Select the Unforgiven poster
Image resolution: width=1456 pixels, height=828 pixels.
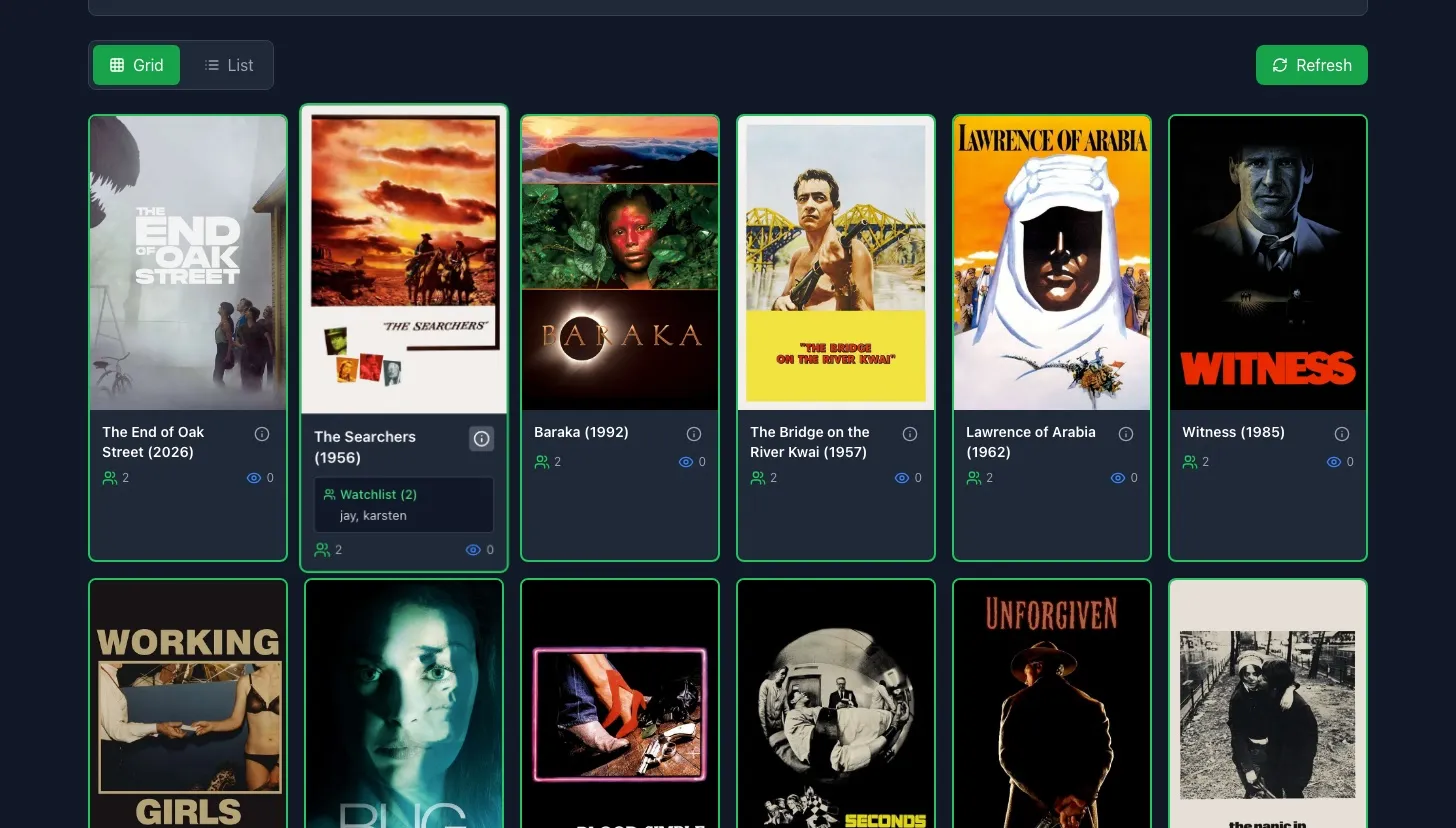(x=1052, y=704)
